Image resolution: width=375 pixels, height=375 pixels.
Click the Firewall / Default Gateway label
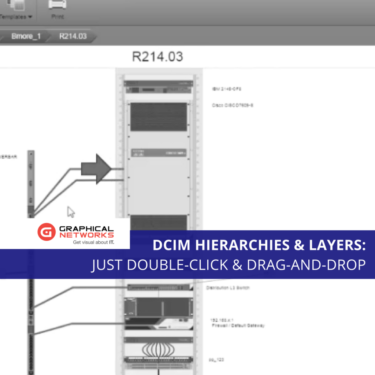[238, 325]
